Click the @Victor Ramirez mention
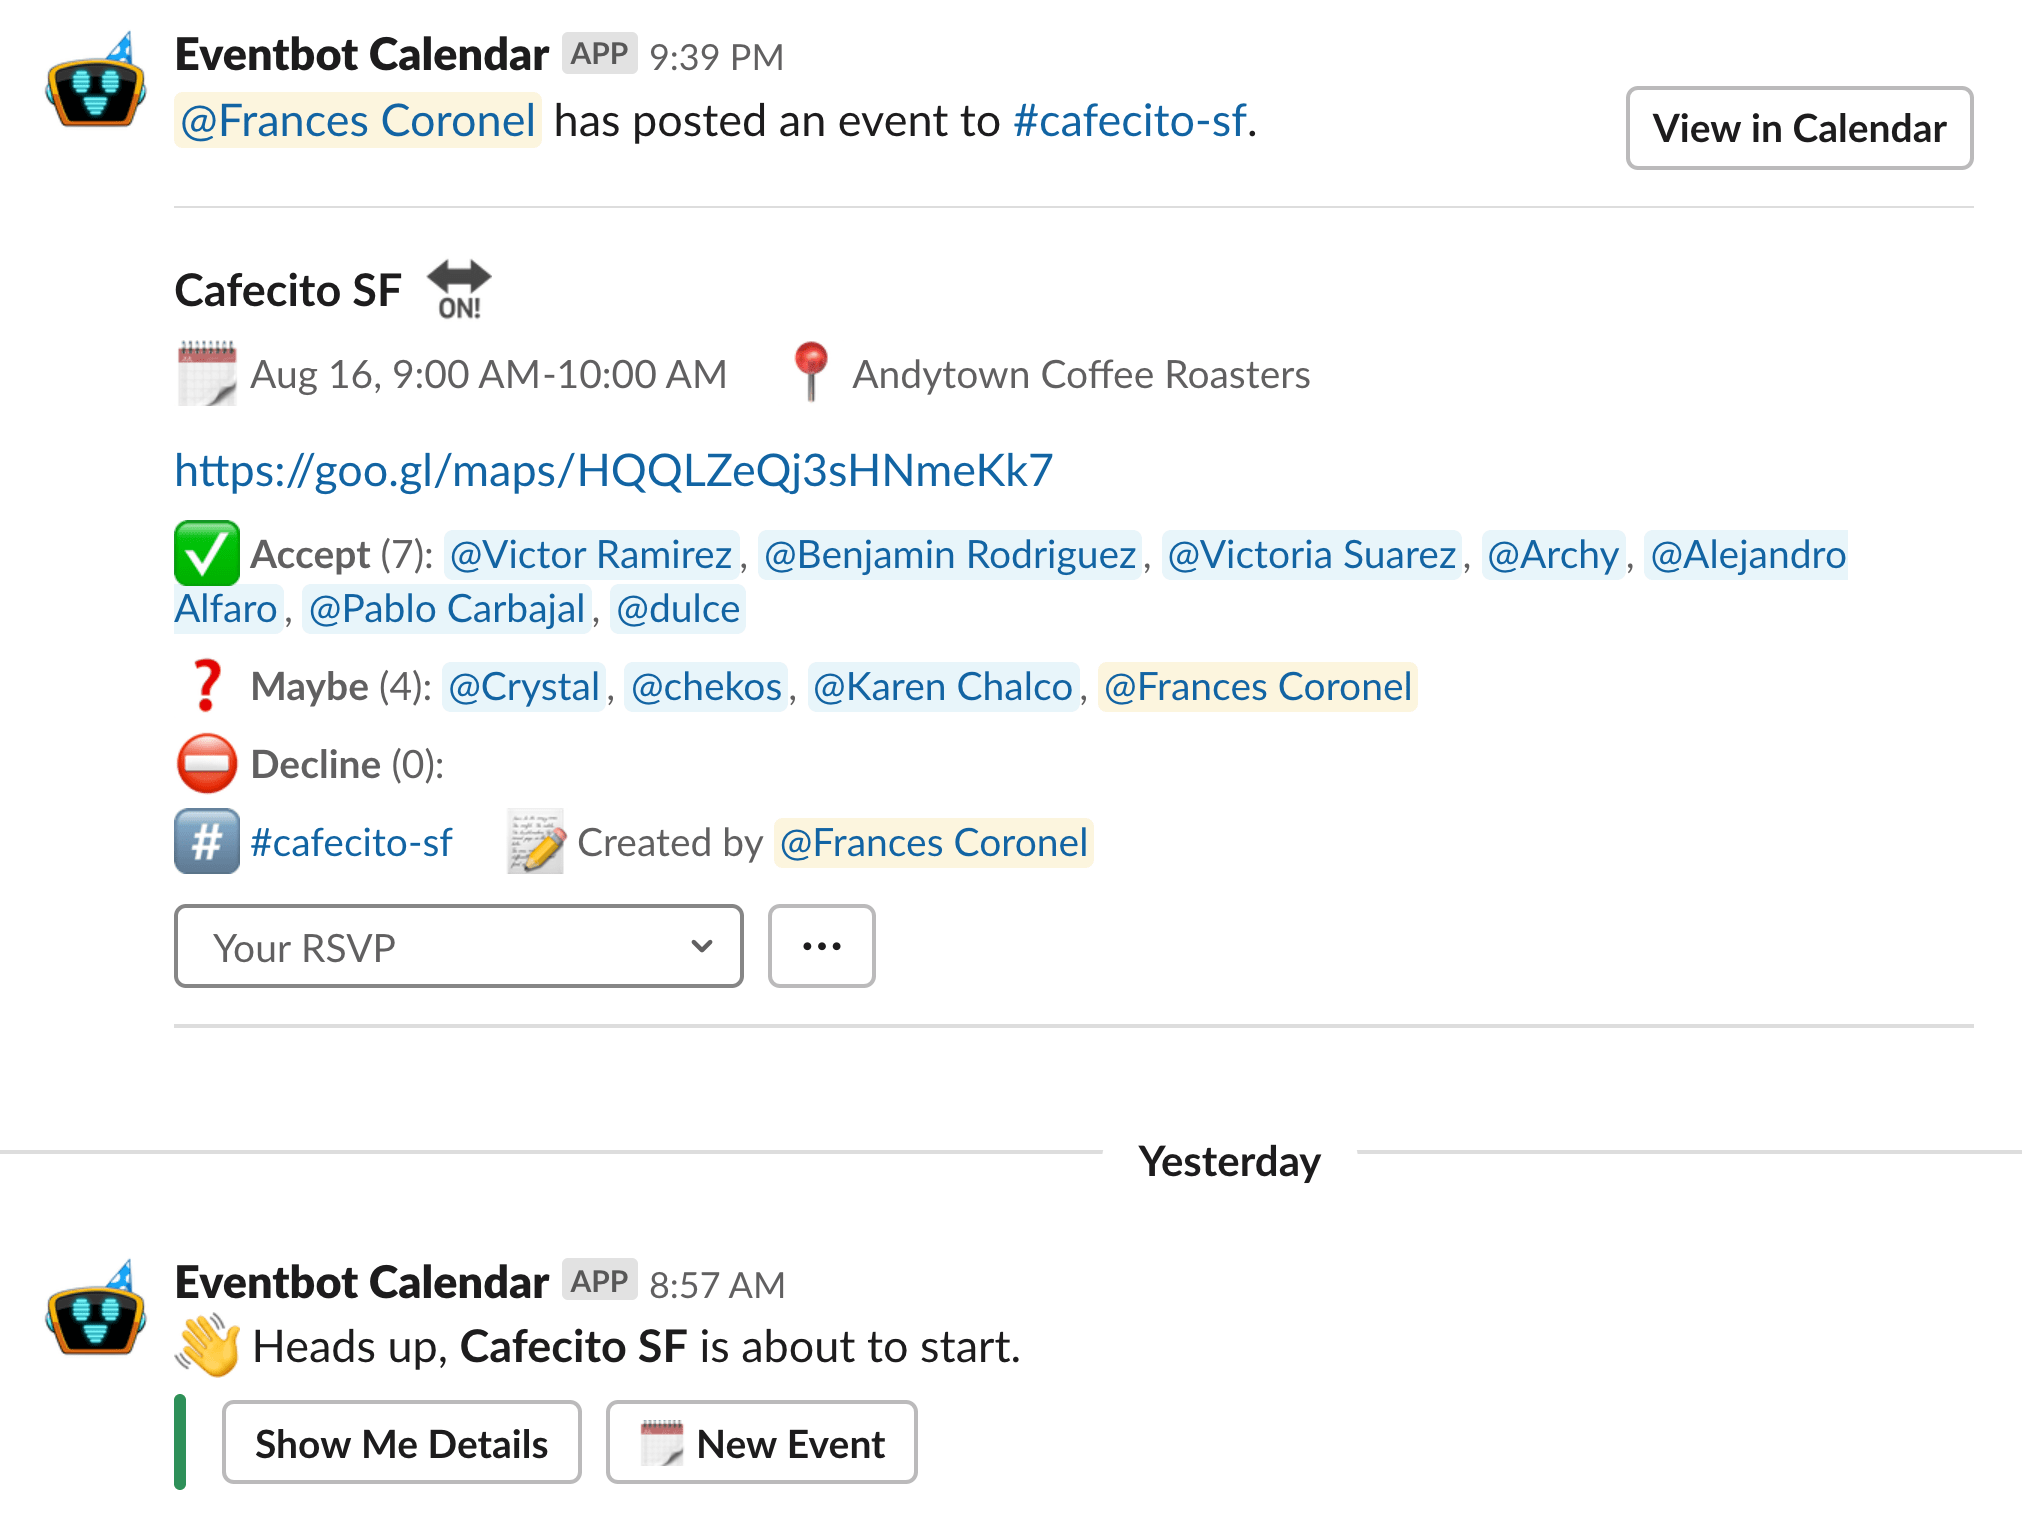Image resolution: width=2022 pixels, height=1514 pixels. 591,554
